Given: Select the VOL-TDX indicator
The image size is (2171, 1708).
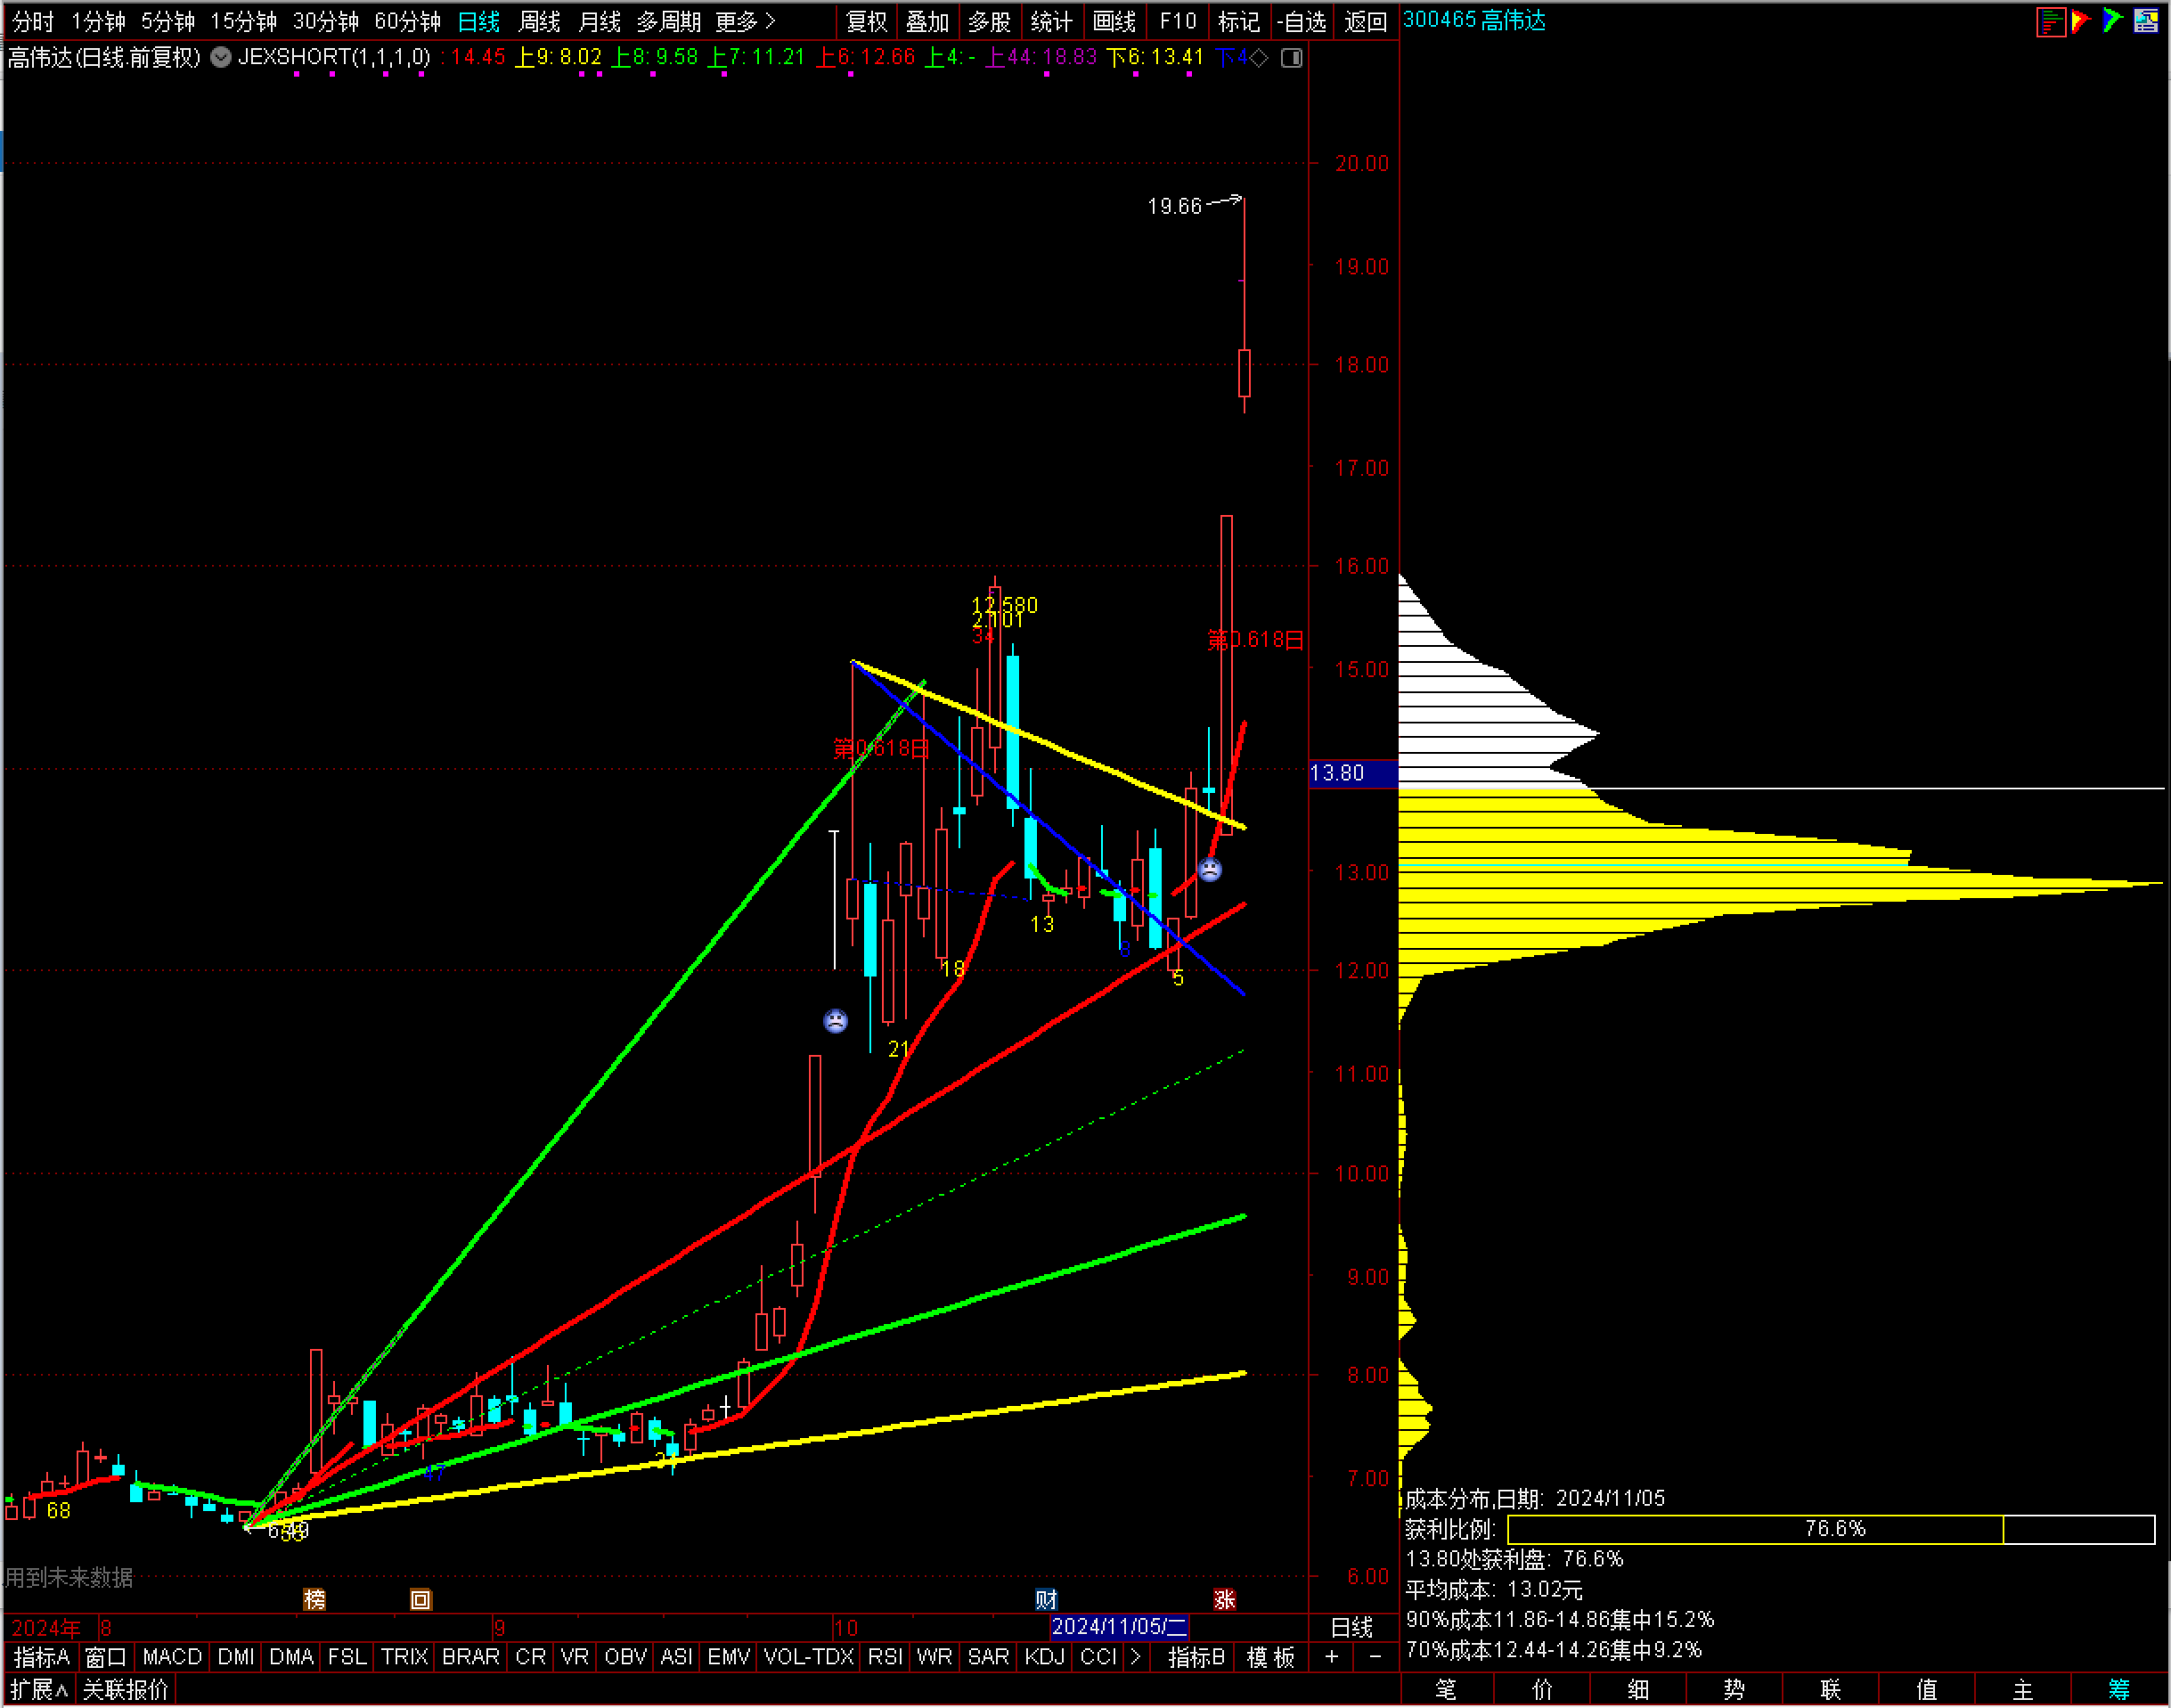Looking at the screenshot, I should pyautogui.click(x=809, y=1657).
